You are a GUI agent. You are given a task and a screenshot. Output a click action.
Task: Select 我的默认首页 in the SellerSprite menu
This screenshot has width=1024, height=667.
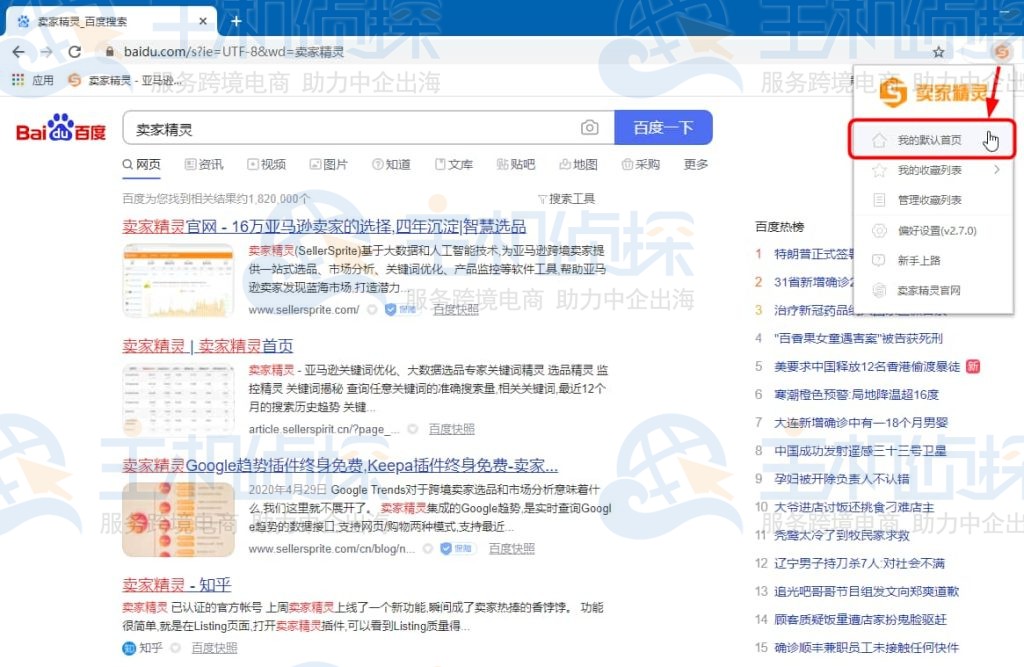tap(930, 140)
